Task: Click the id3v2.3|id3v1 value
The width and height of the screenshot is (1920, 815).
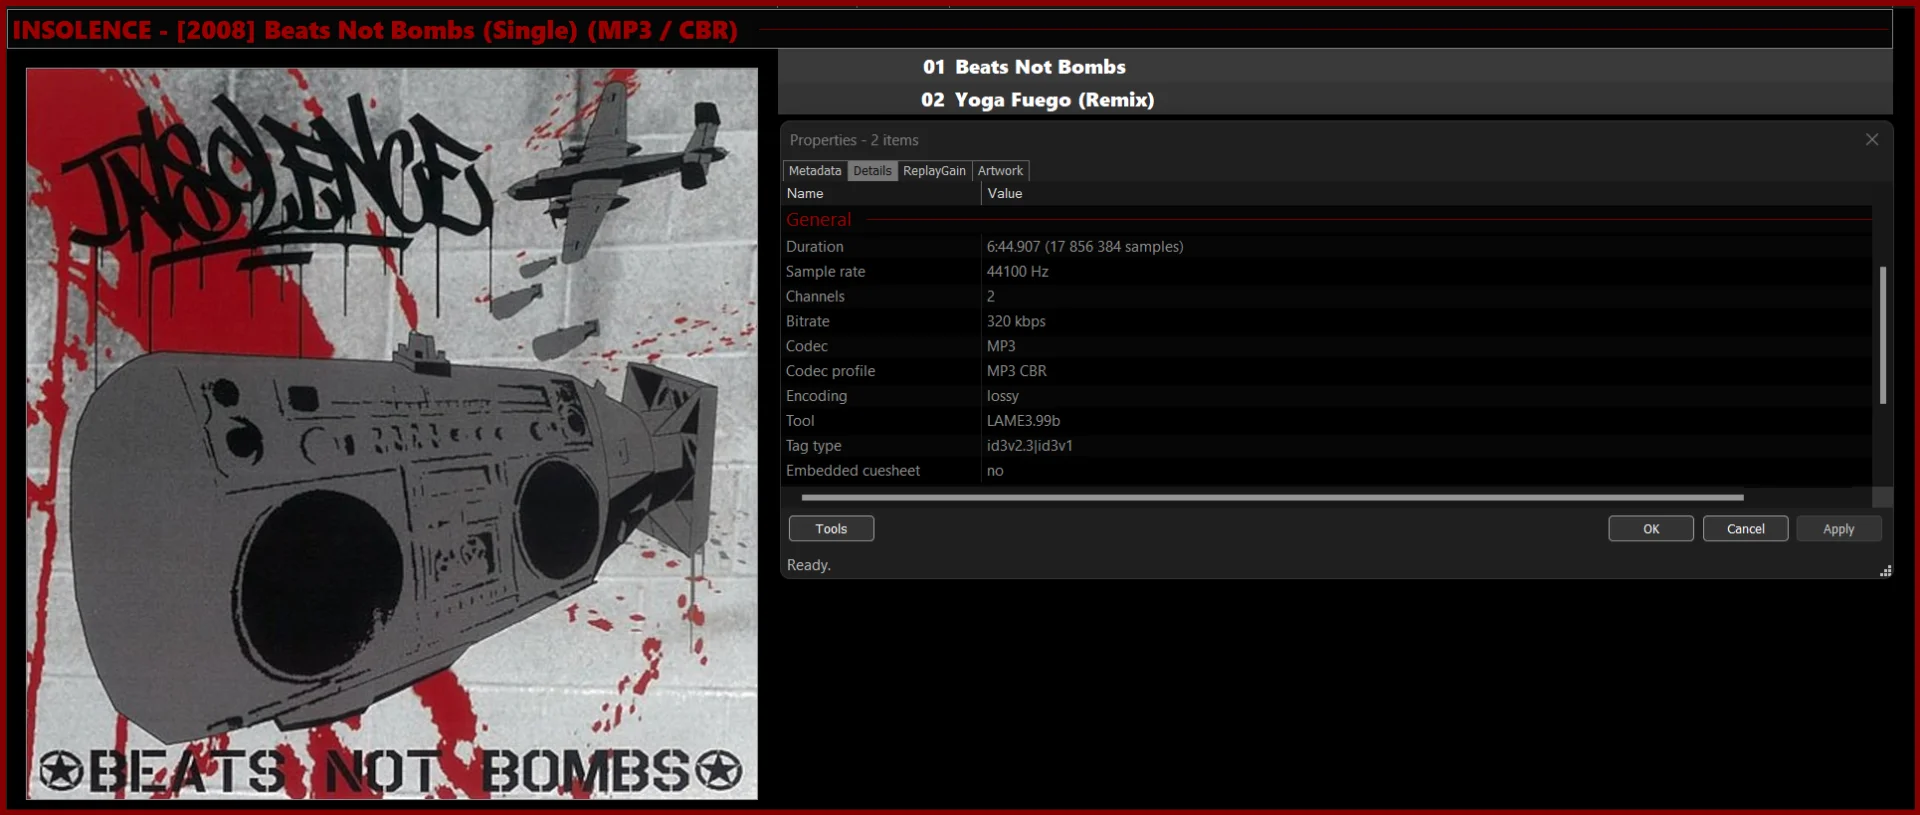Action: (1029, 446)
